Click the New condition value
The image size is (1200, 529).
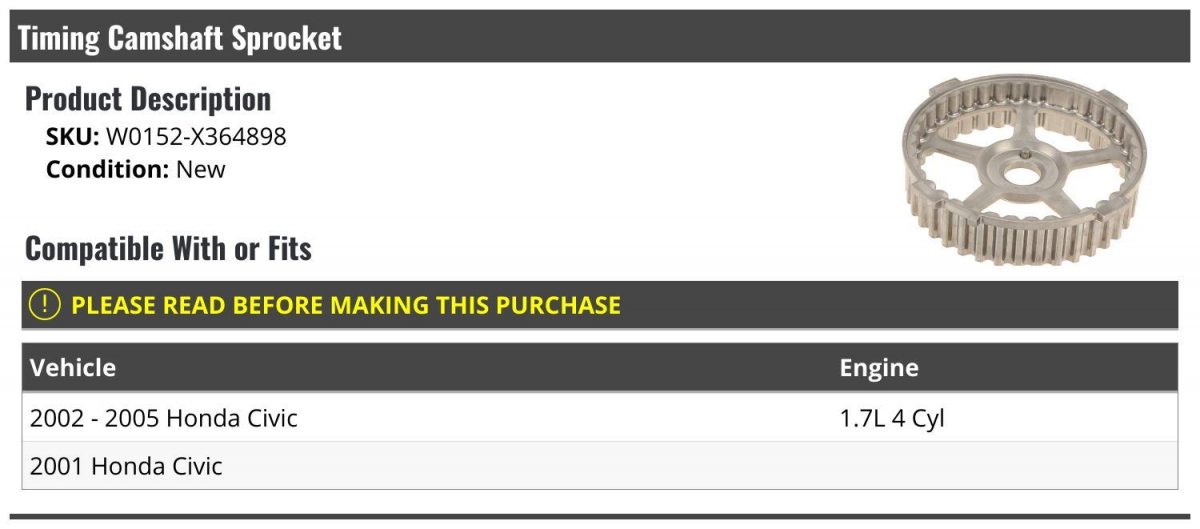click(201, 169)
